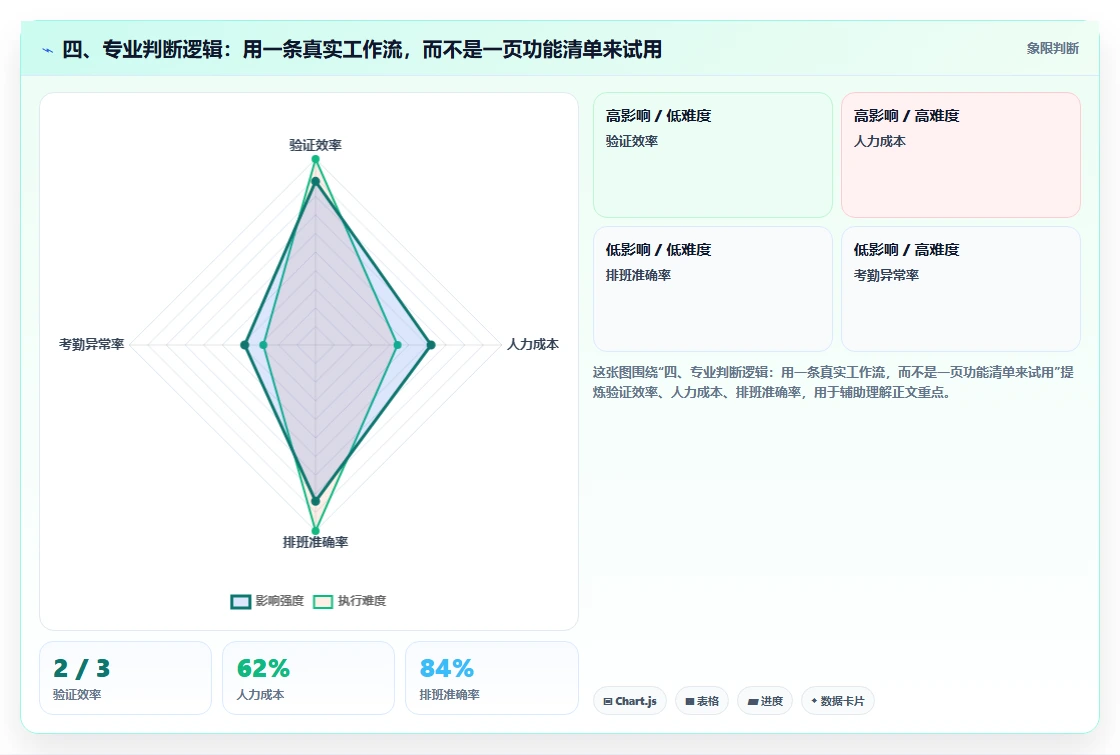The width and height of the screenshot is (1120, 755).
Task: Click the 进度 tag
Action: 765,701
